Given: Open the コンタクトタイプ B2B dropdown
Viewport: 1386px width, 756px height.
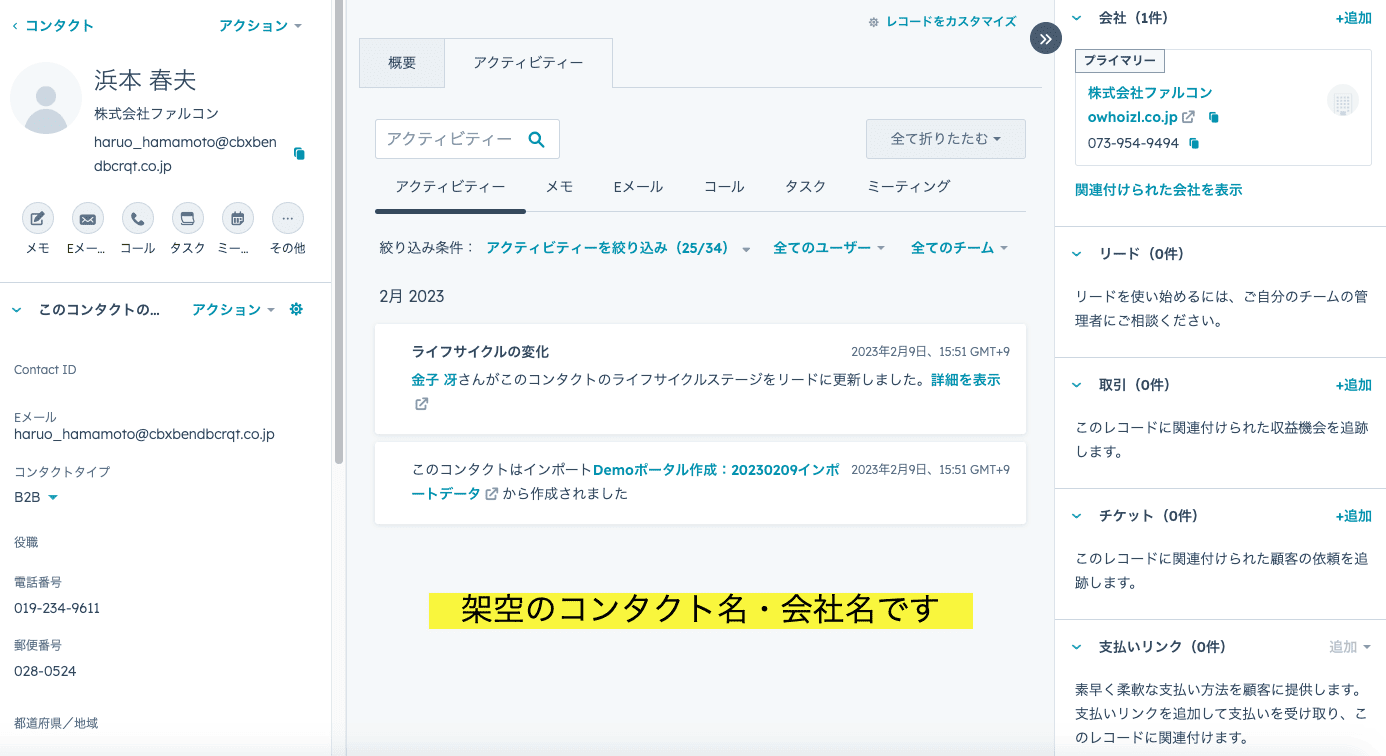Looking at the screenshot, I should pos(36,497).
